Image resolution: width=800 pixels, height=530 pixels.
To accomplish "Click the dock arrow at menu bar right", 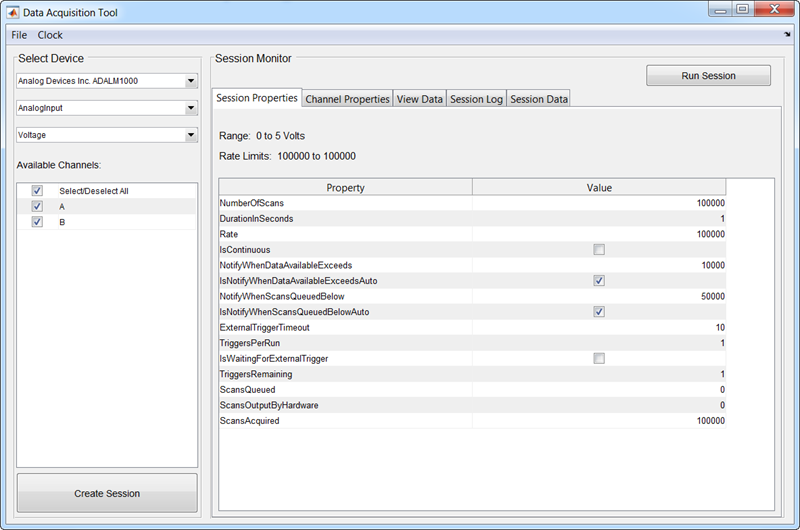I will (x=787, y=35).
